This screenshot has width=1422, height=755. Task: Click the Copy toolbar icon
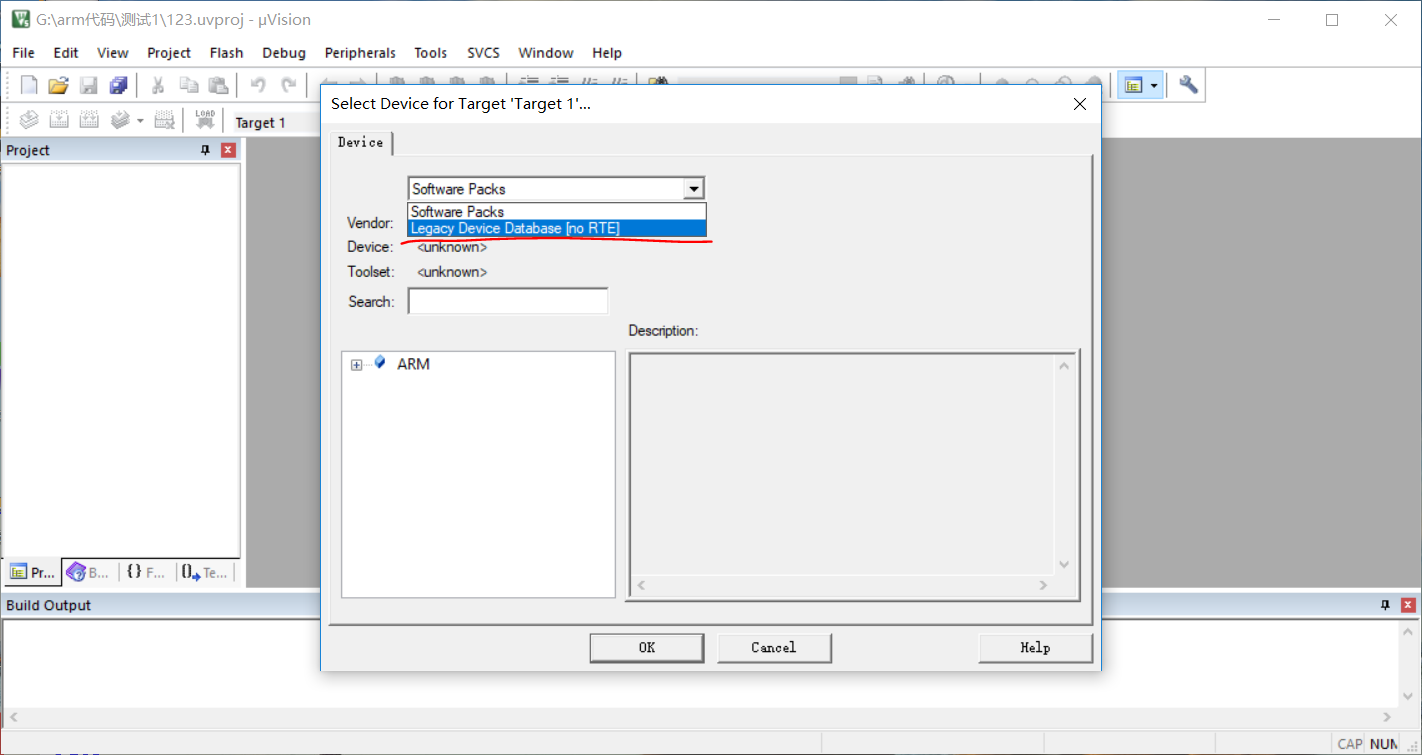coord(188,85)
